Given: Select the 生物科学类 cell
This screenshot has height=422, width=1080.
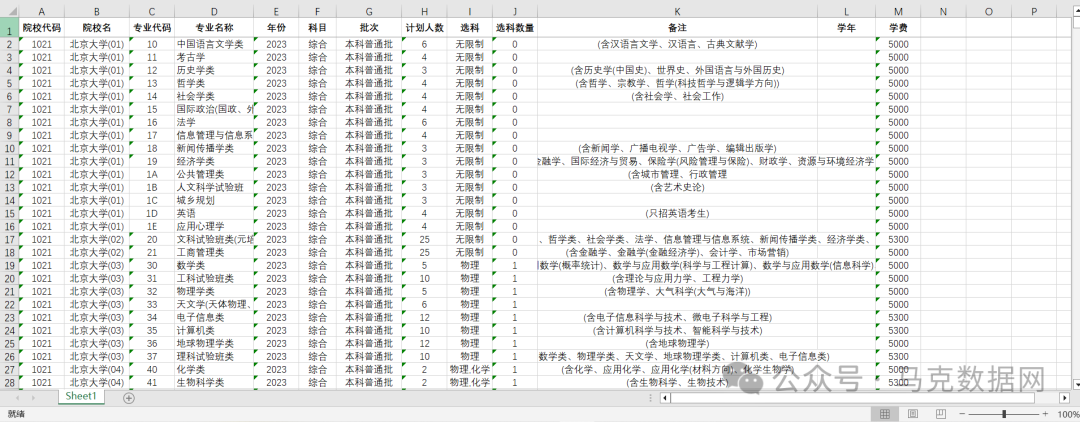Looking at the screenshot, I should (x=214, y=382).
